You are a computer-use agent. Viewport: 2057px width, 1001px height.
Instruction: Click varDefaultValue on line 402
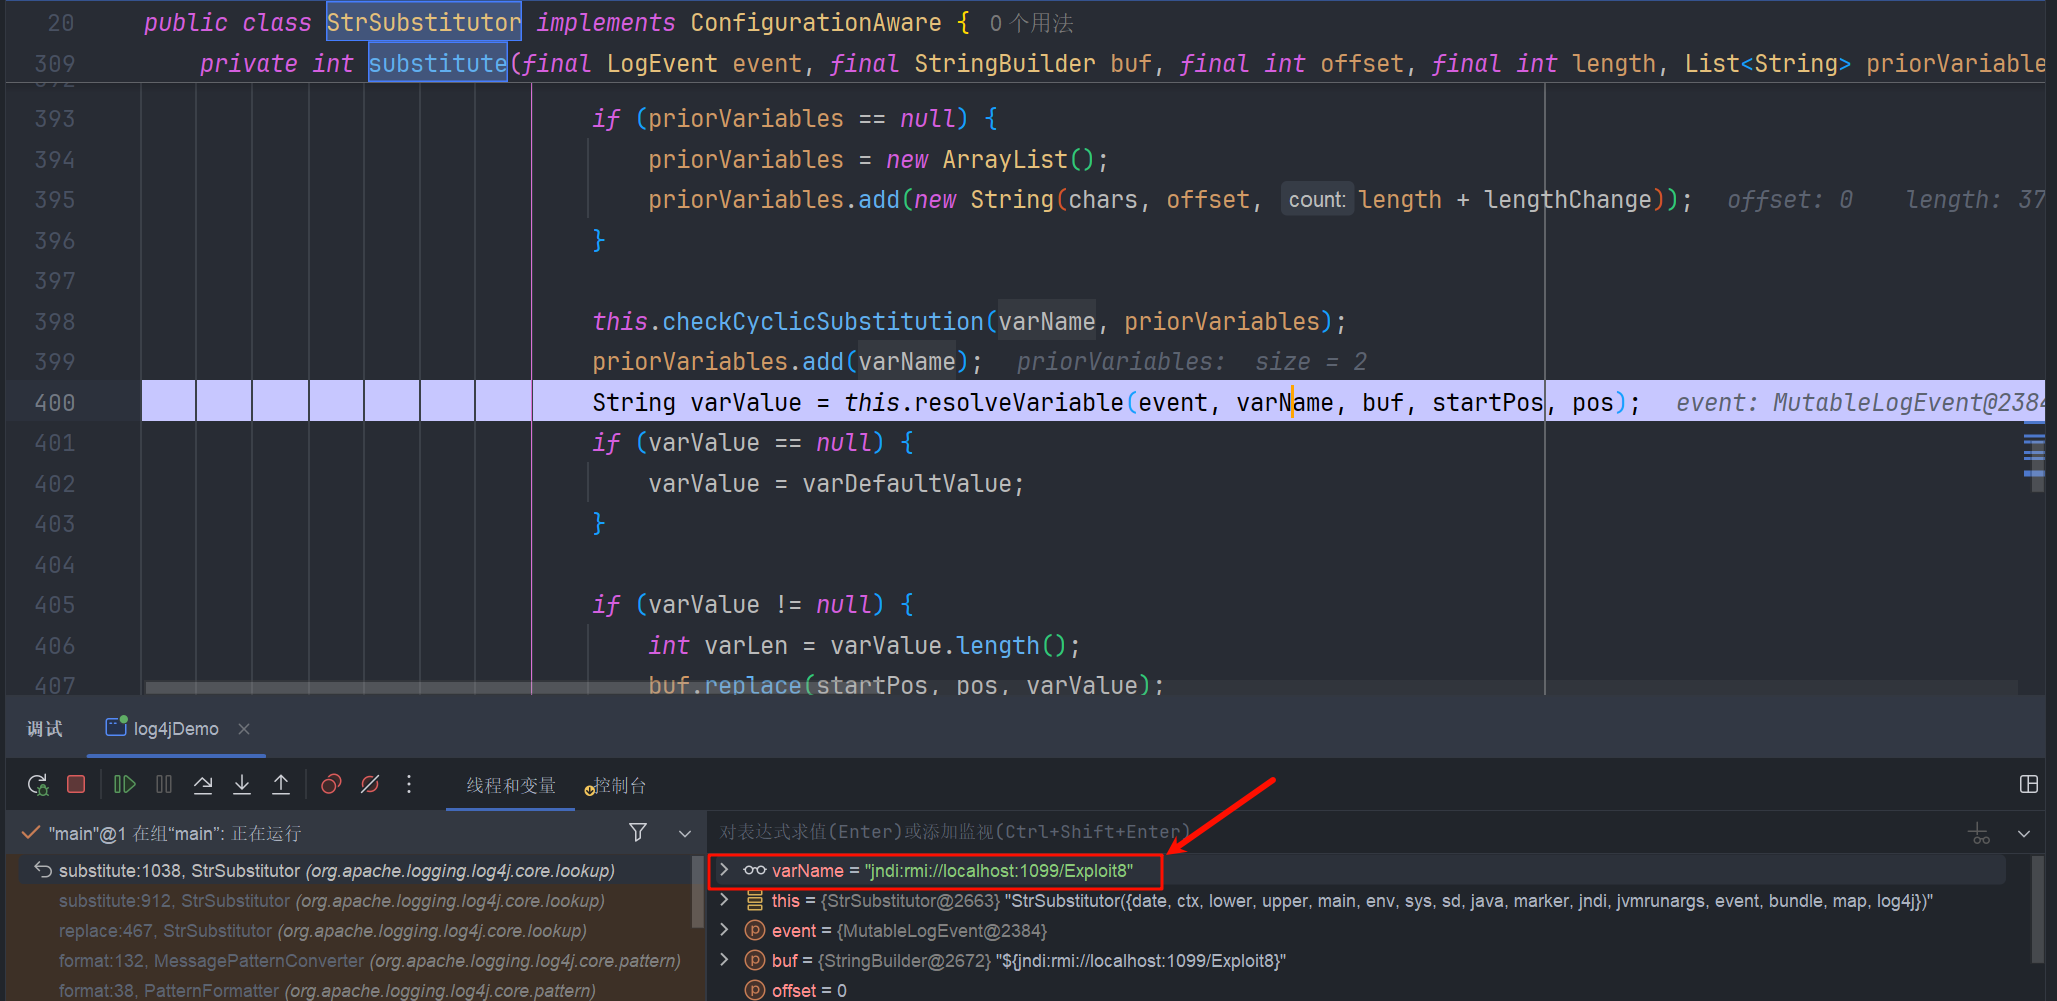(x=907, y=483)
